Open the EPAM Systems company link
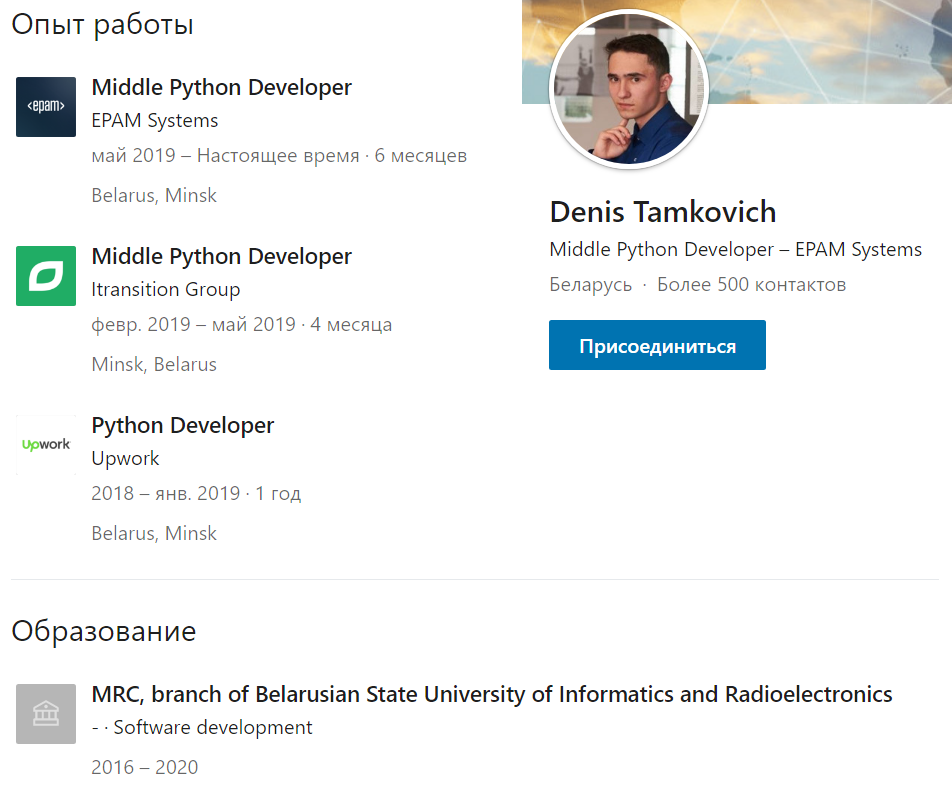 [154, 121]
